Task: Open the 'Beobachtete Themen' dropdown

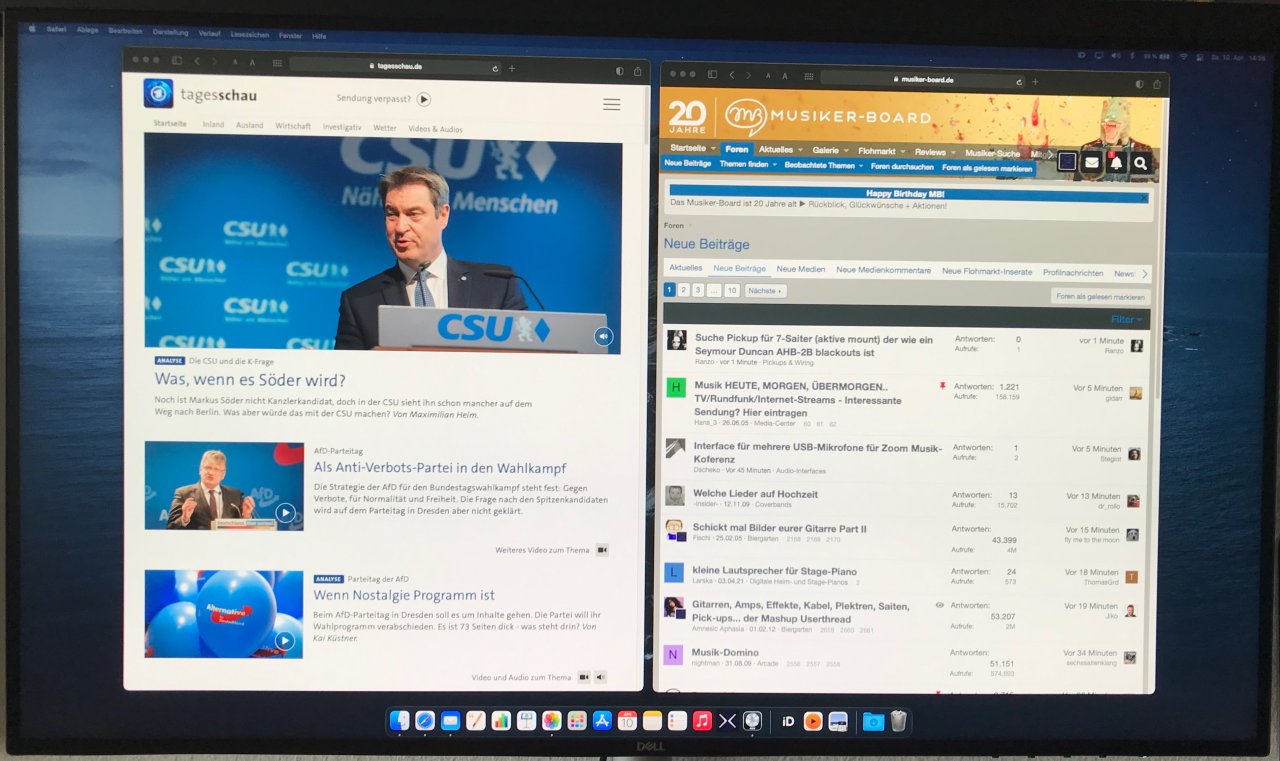Action: [823, 165]
